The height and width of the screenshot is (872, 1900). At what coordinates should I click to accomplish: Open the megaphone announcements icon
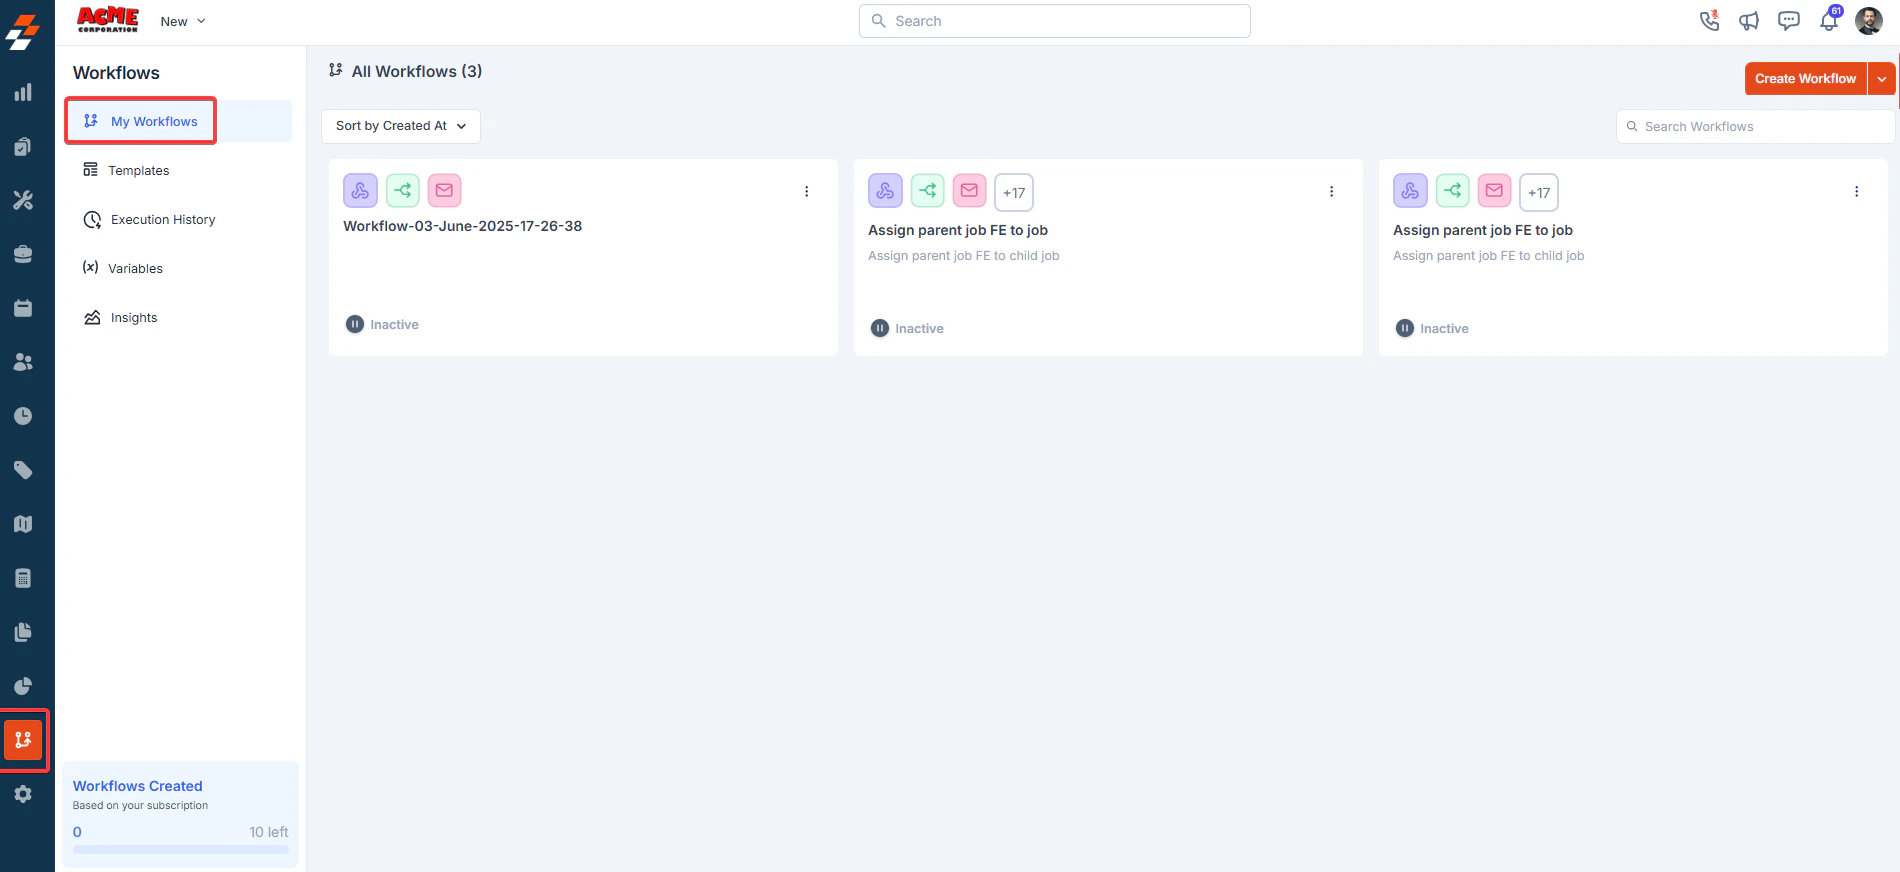(1749, 21)
